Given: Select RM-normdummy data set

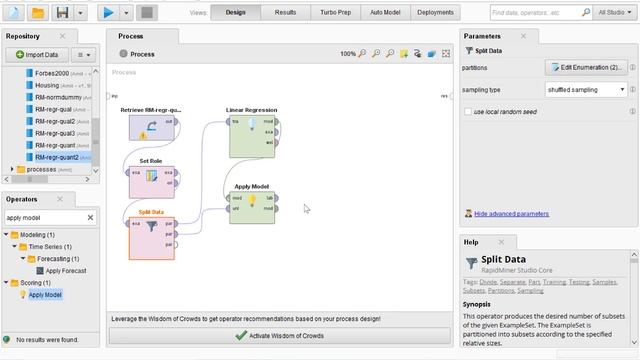Looking at the screenshot, I should click(59, 97).
